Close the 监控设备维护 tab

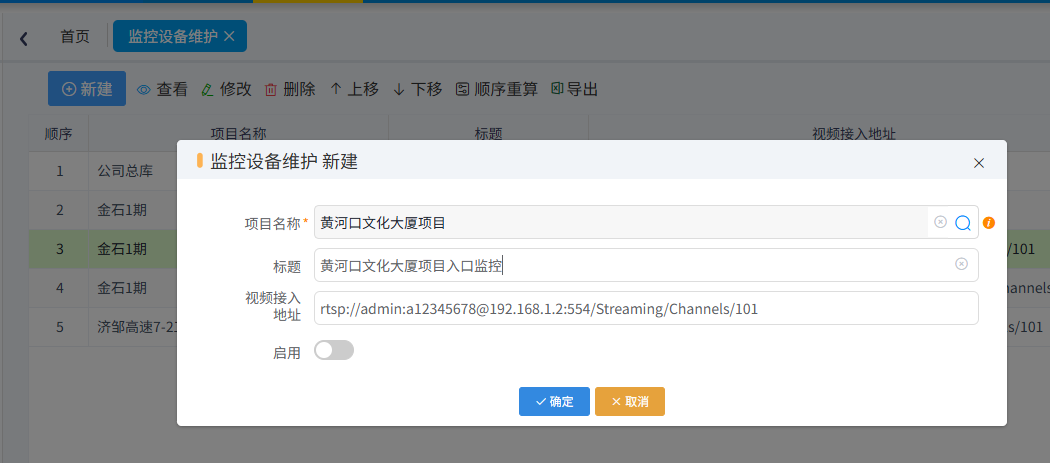pyautogui.click(x=229, y=36)
